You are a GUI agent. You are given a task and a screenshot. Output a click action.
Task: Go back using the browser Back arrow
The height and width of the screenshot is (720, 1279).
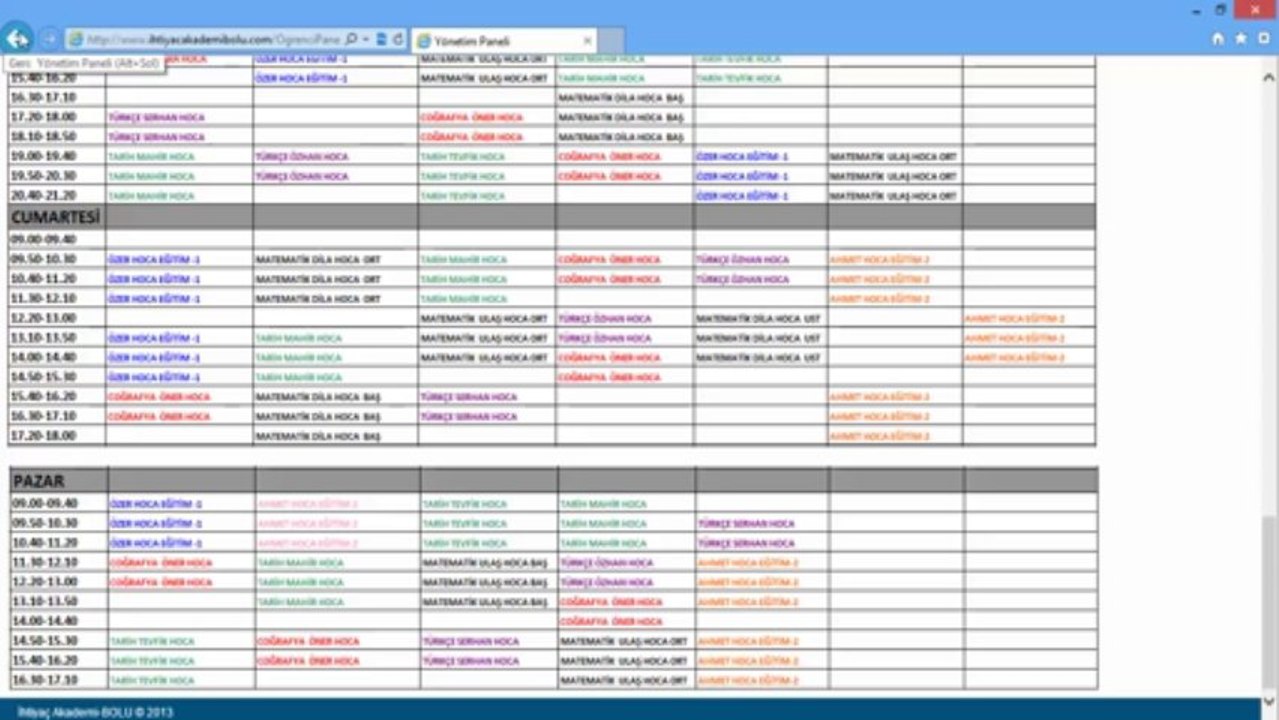[x=17, y=39]
